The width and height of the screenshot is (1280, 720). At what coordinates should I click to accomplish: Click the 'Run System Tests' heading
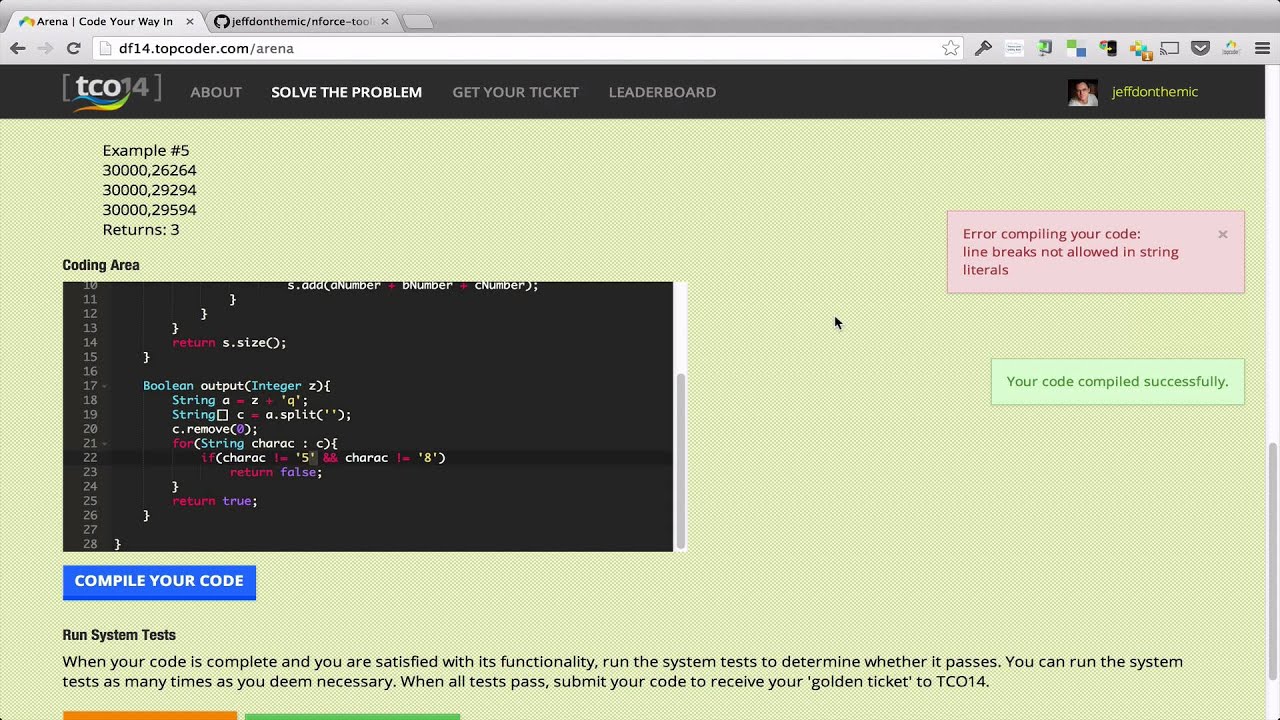coord(119,635)
